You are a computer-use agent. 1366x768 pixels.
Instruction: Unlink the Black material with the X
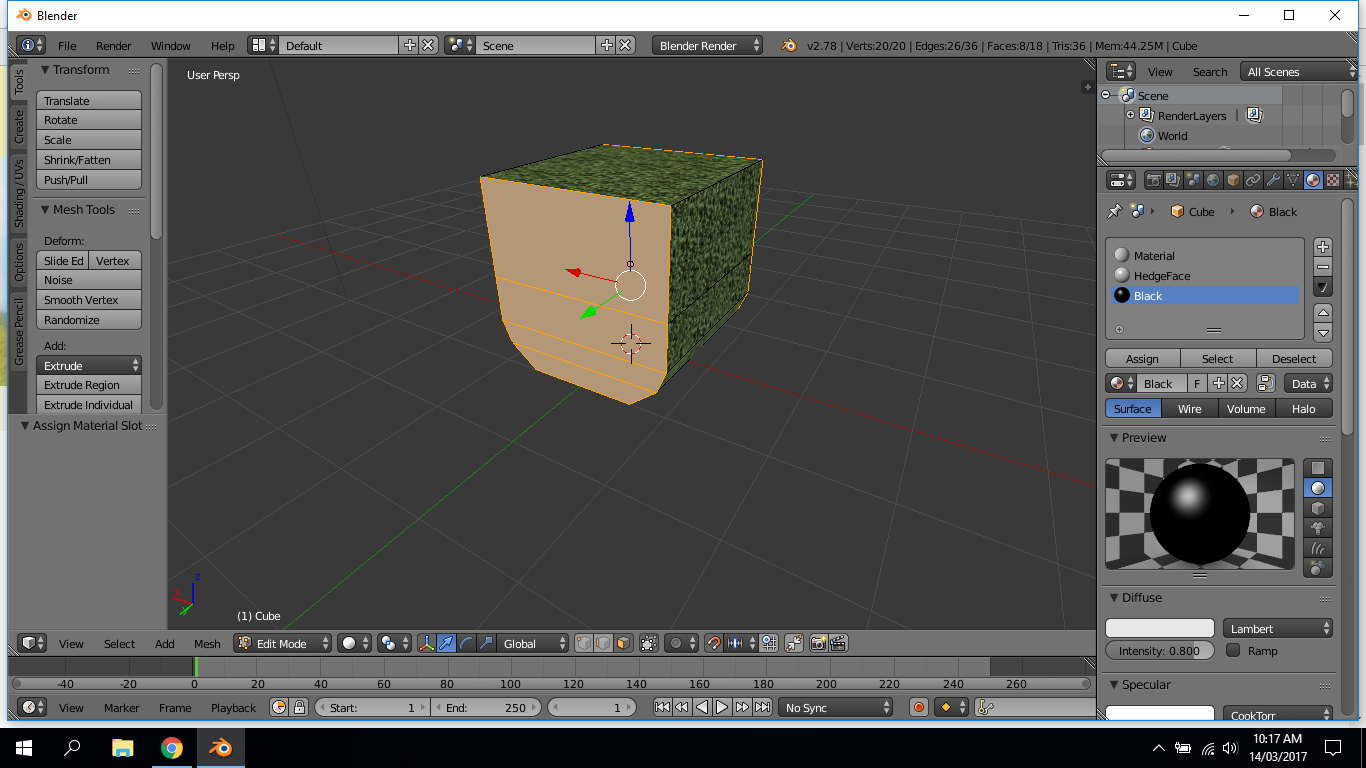[x=1237, y=383]
